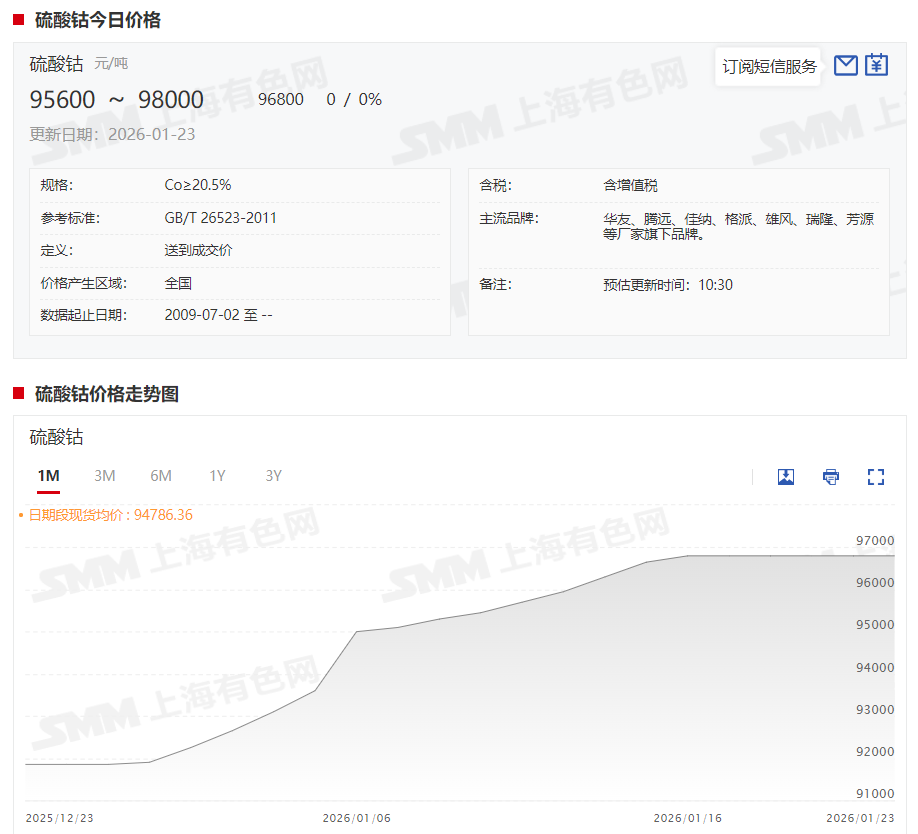Viewport: 918px width, 834px height.
Task: Print the 硫酸钴 price chart
Action: [831, 477]
